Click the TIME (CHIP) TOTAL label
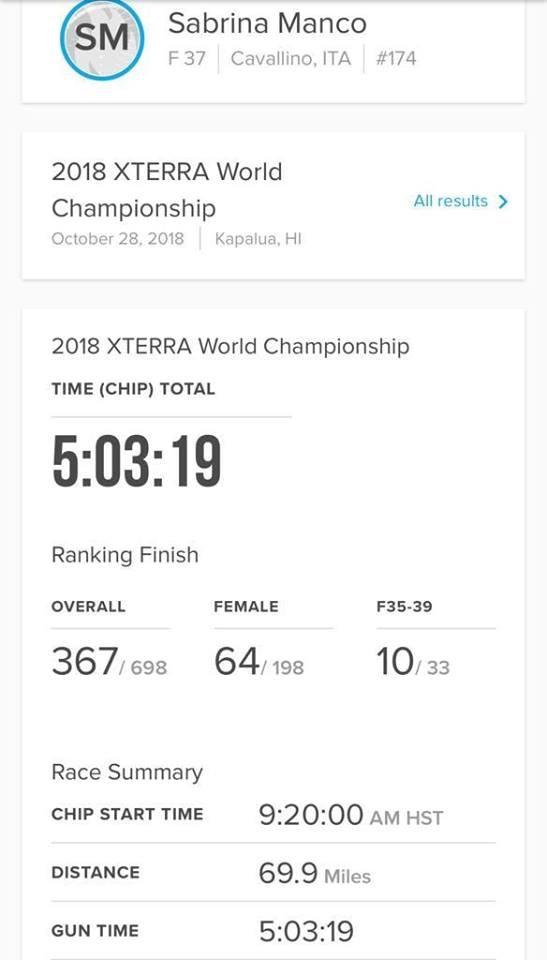 tap(133, 389)
